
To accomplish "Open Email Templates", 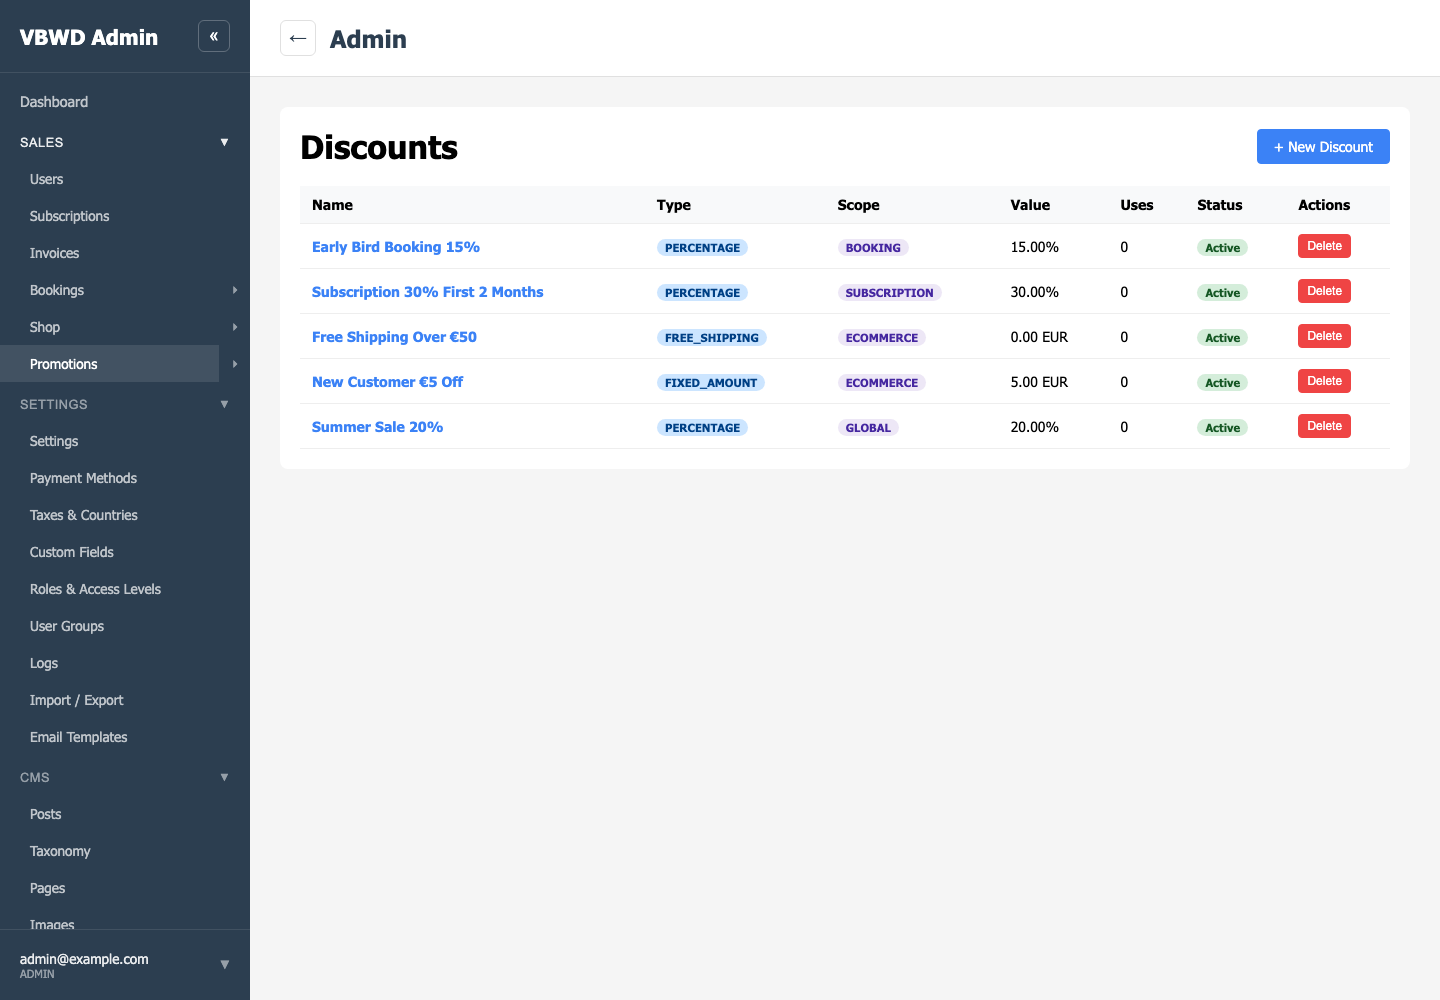I will [x=79, y=737].
